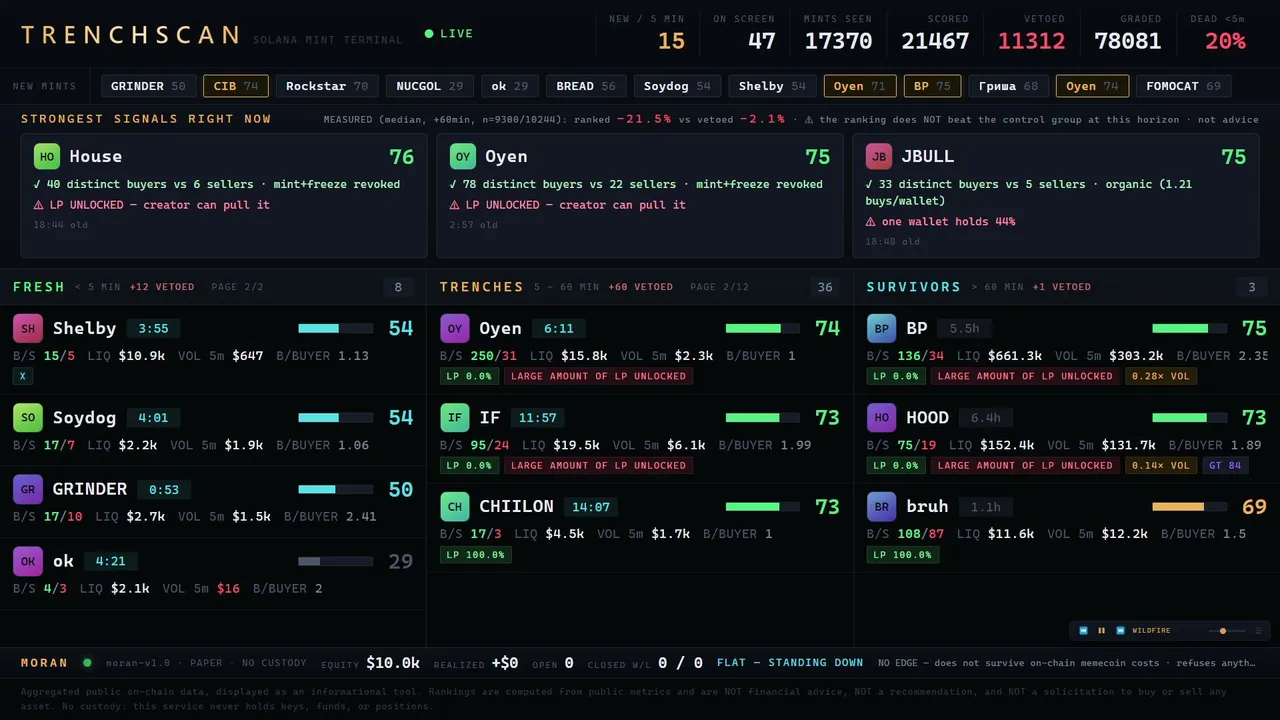Click the OY avatar on Oyen signal card
The image size is (1280, 720).
click(463, 156)
